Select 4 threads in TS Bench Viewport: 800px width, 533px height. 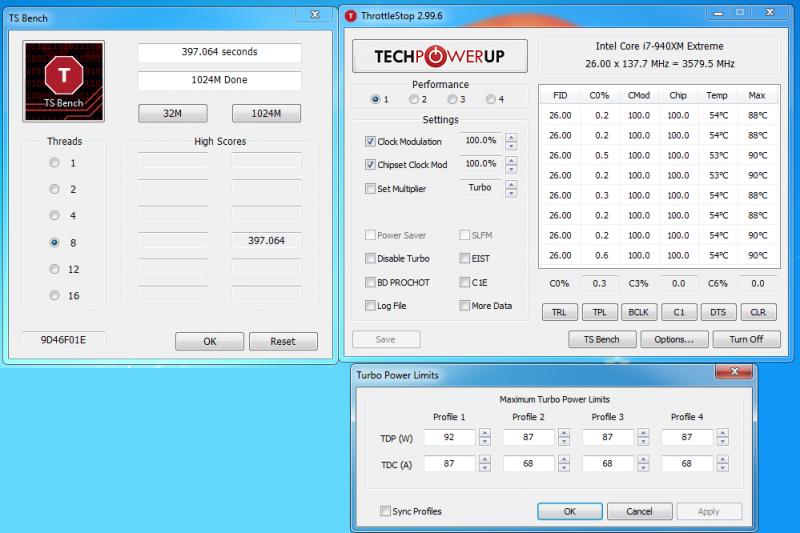[54, 215]
